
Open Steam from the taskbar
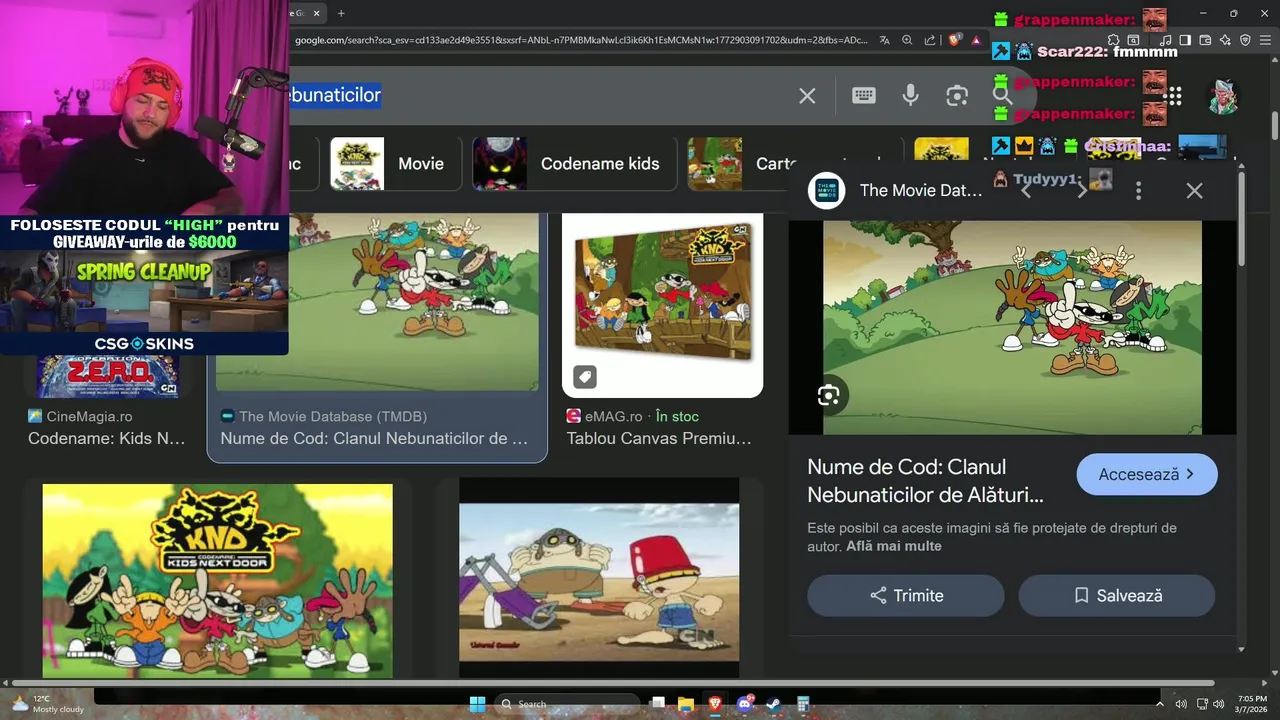pos(773,704)
